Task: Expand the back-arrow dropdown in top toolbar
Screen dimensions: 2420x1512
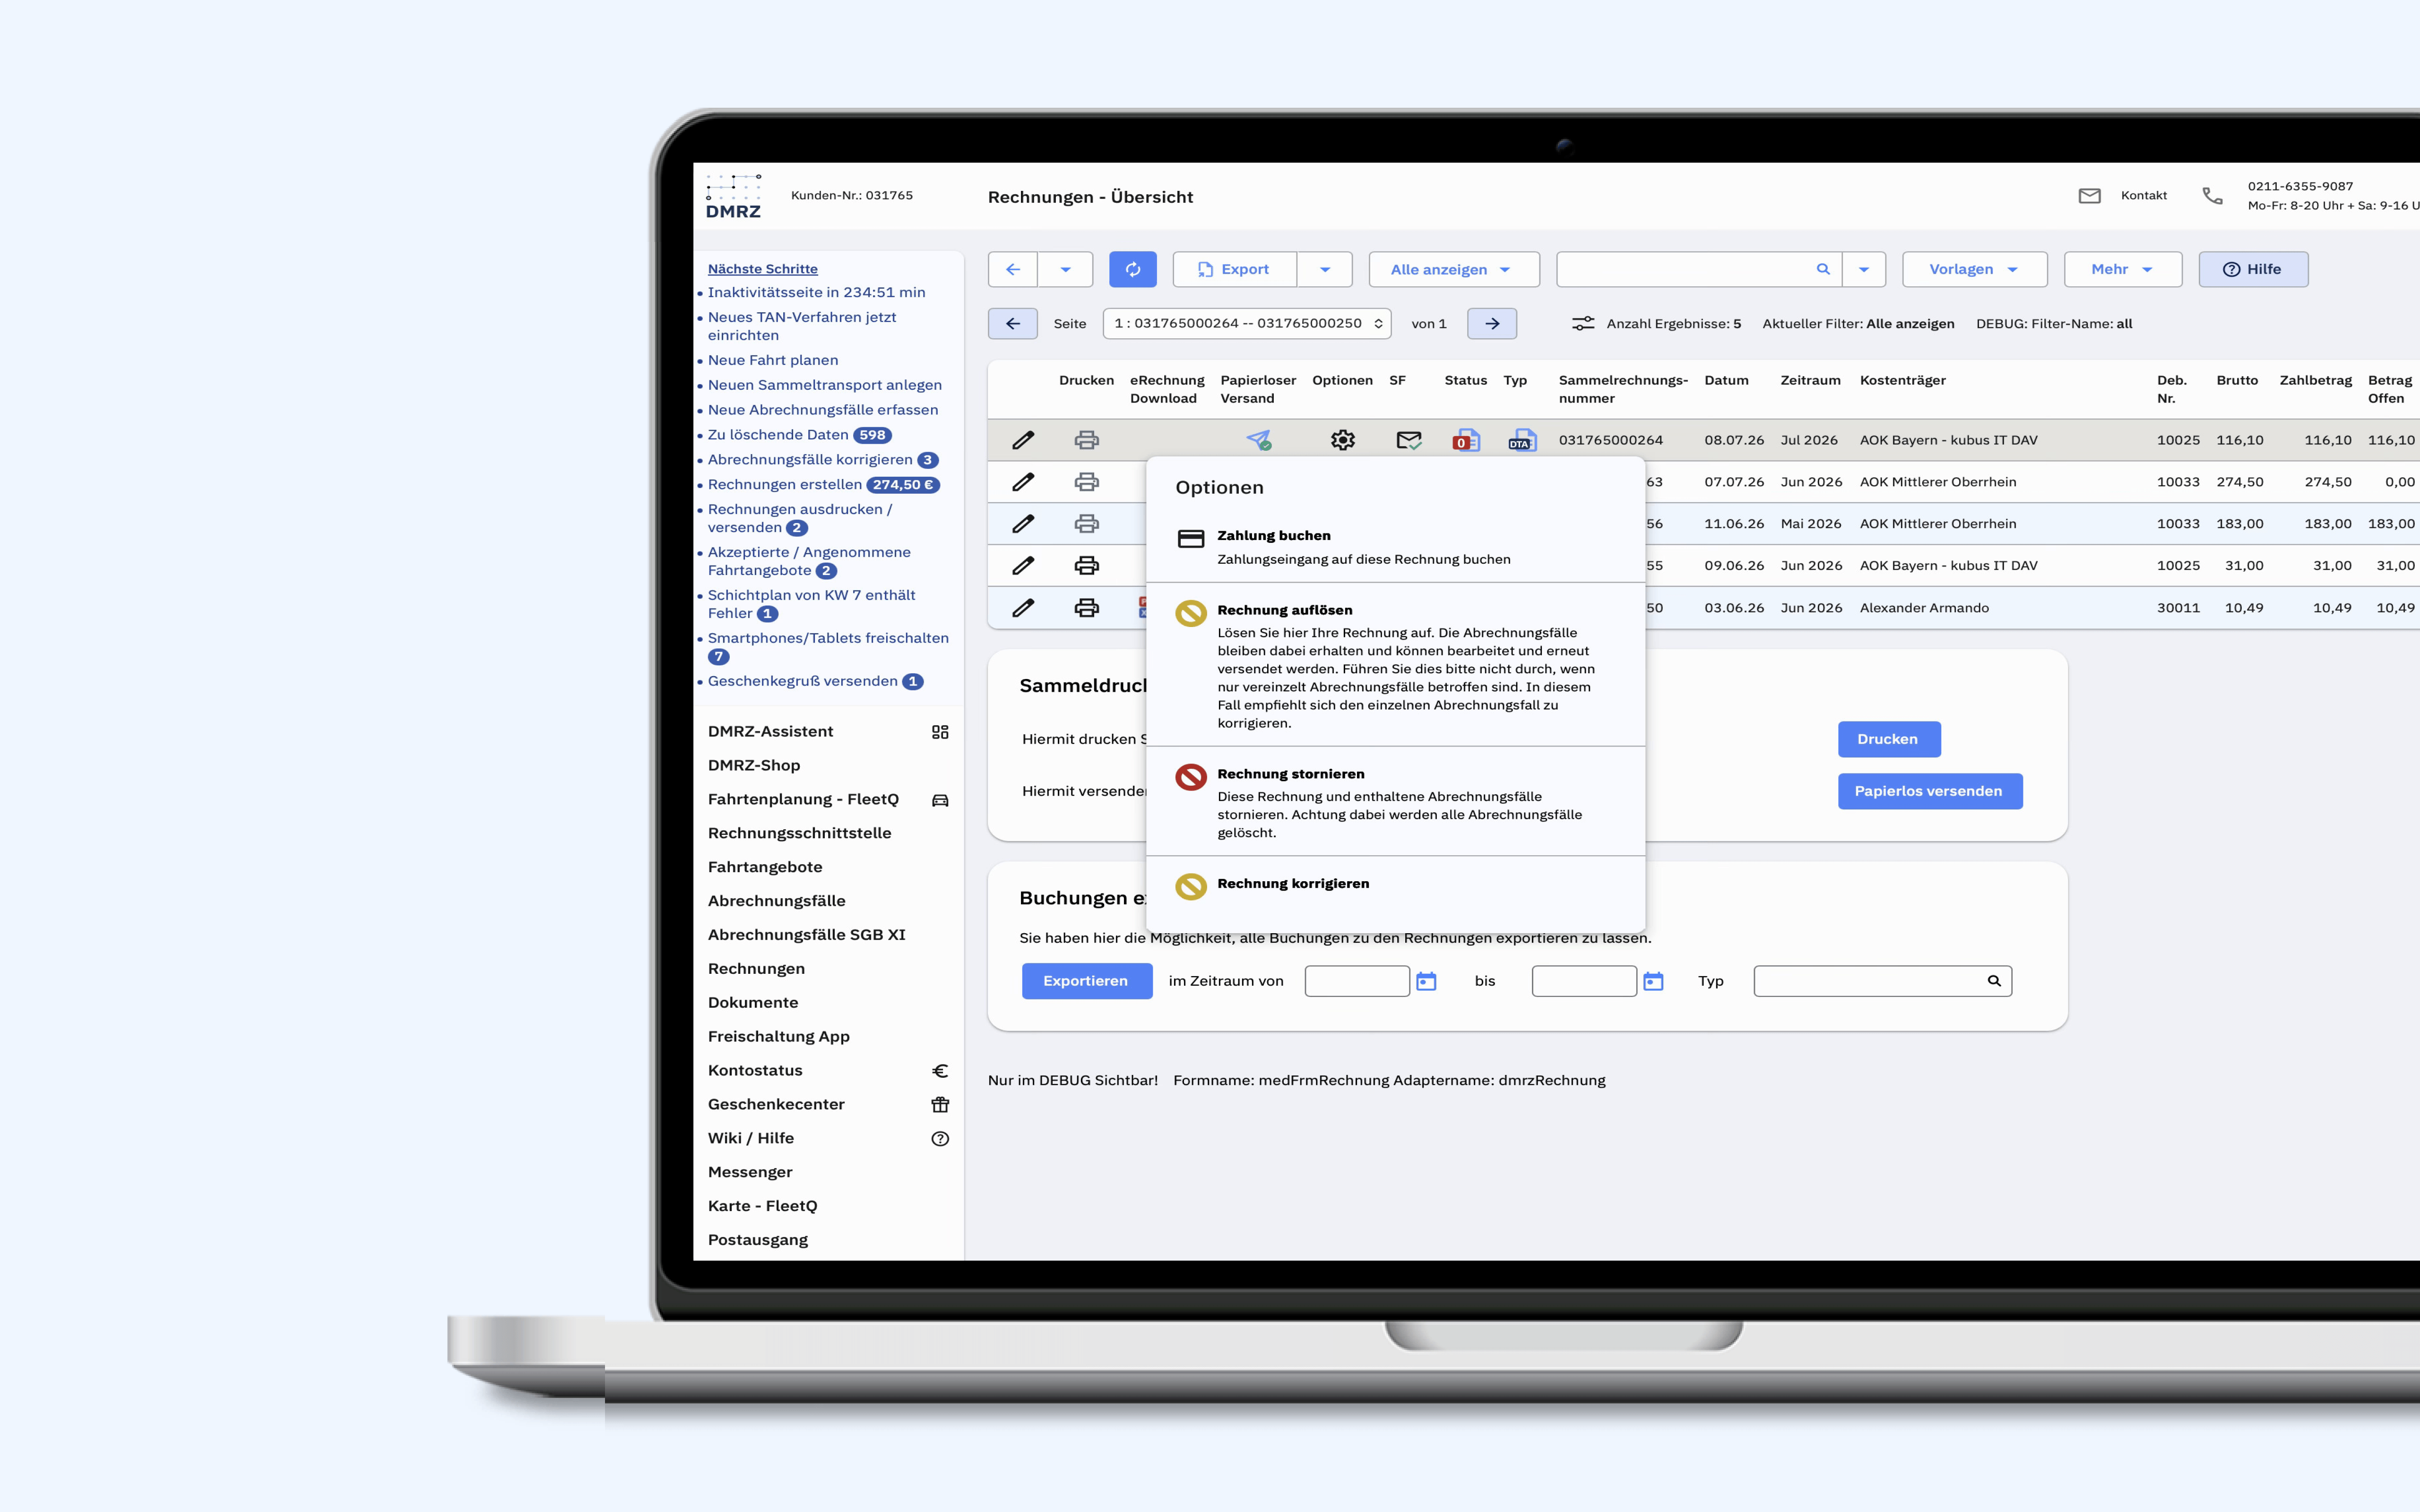Action: pos(1065,269)
